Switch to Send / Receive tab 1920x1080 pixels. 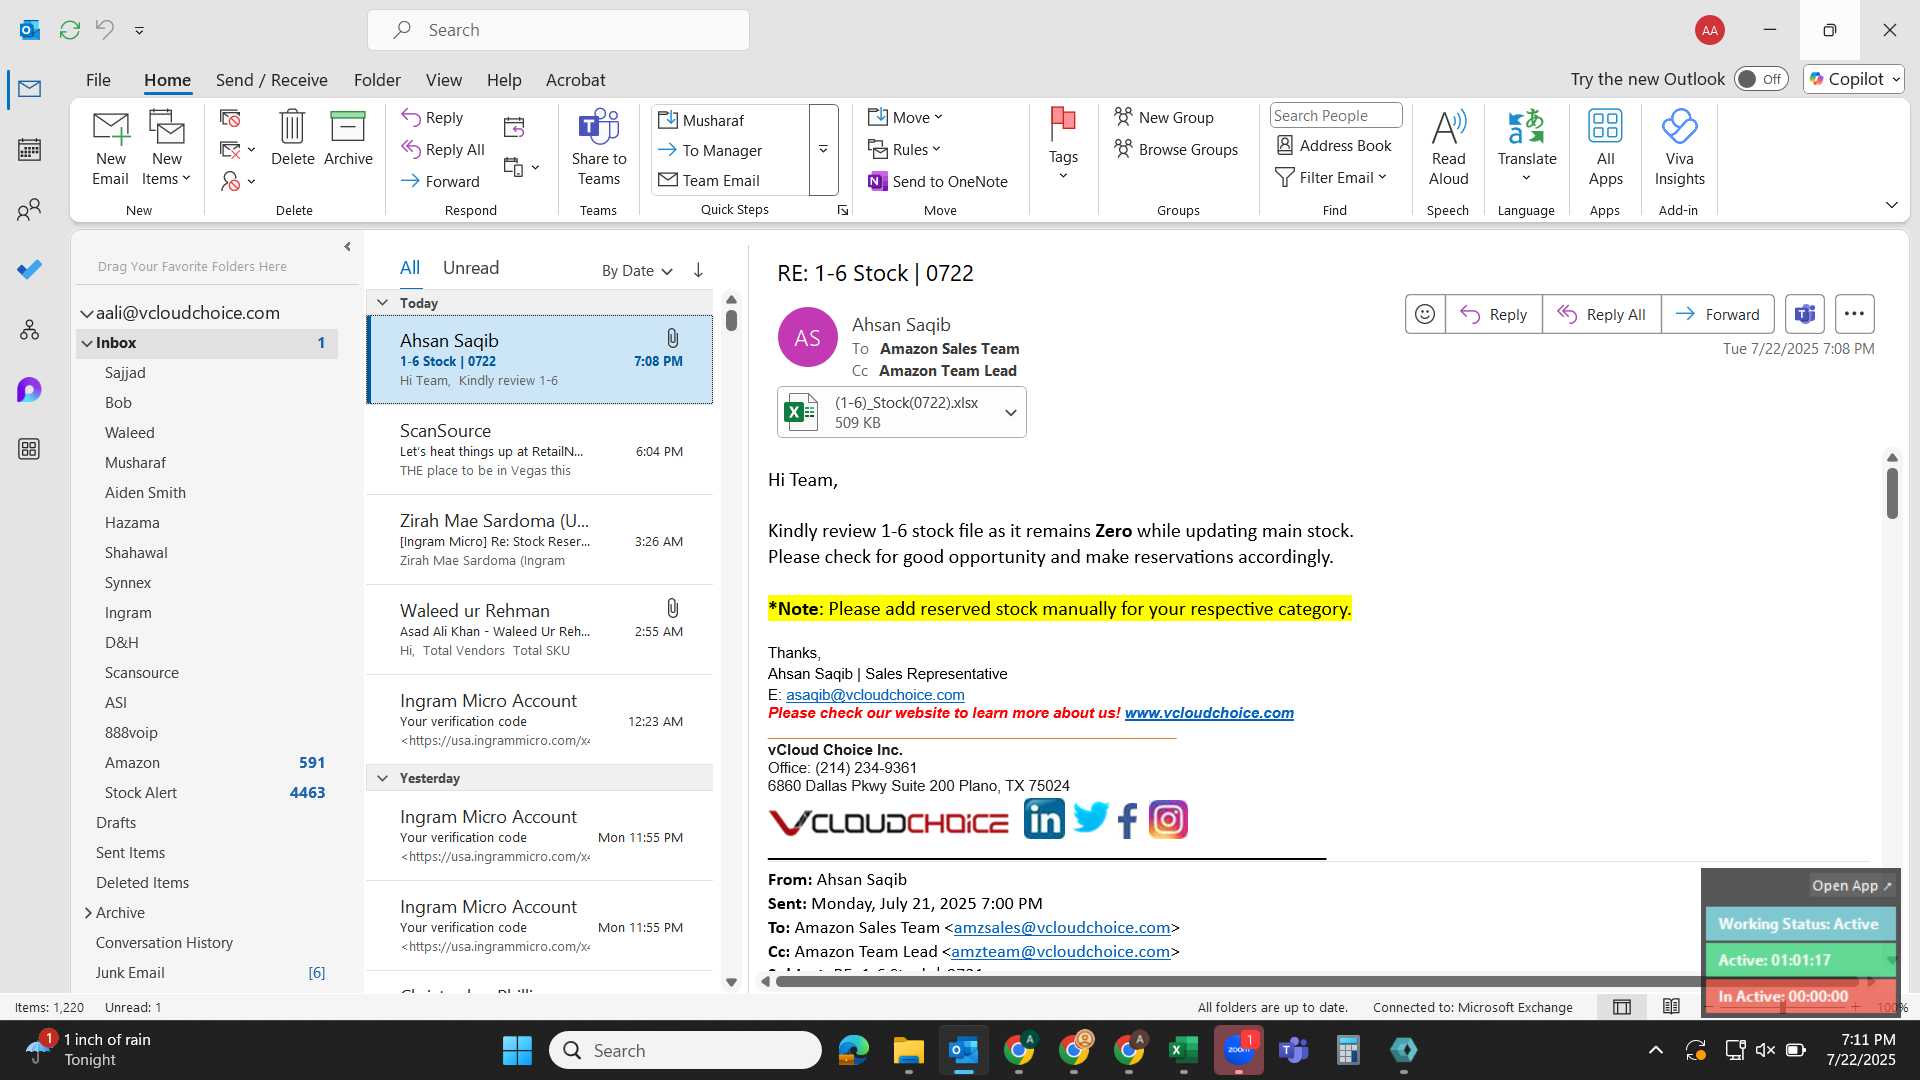coord(271,80)
